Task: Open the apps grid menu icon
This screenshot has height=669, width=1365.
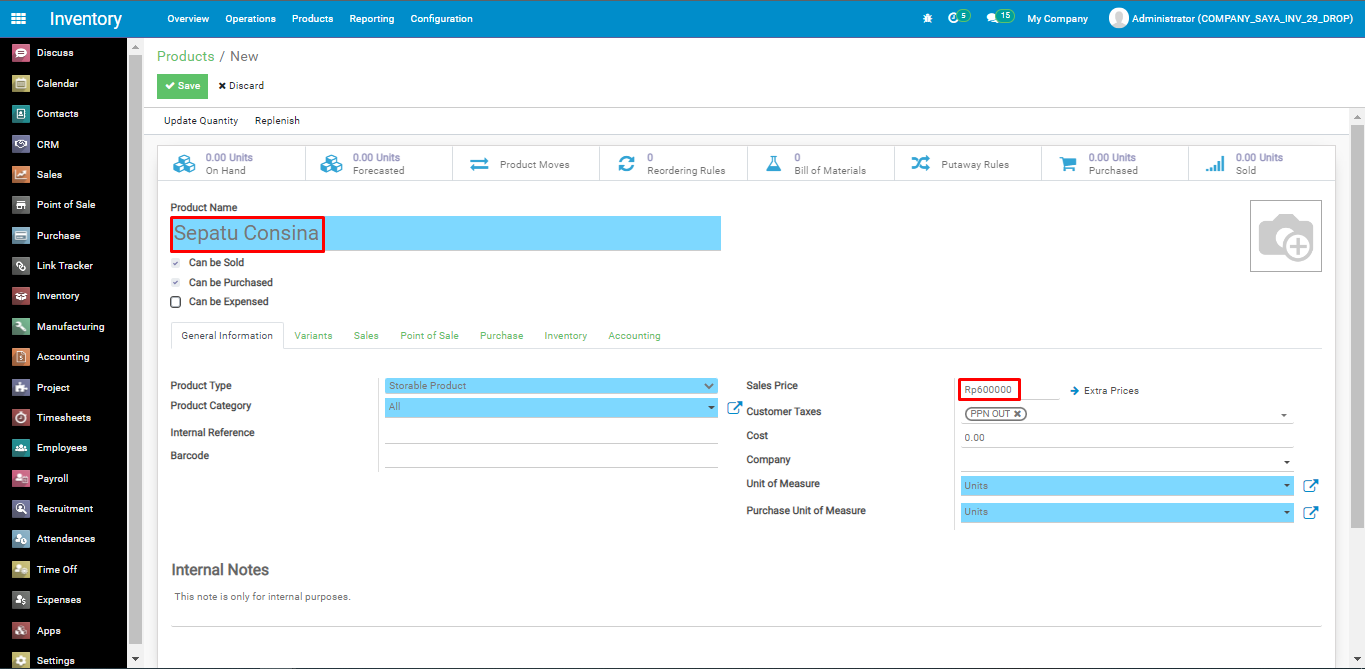Action: (x=18, y=18)
